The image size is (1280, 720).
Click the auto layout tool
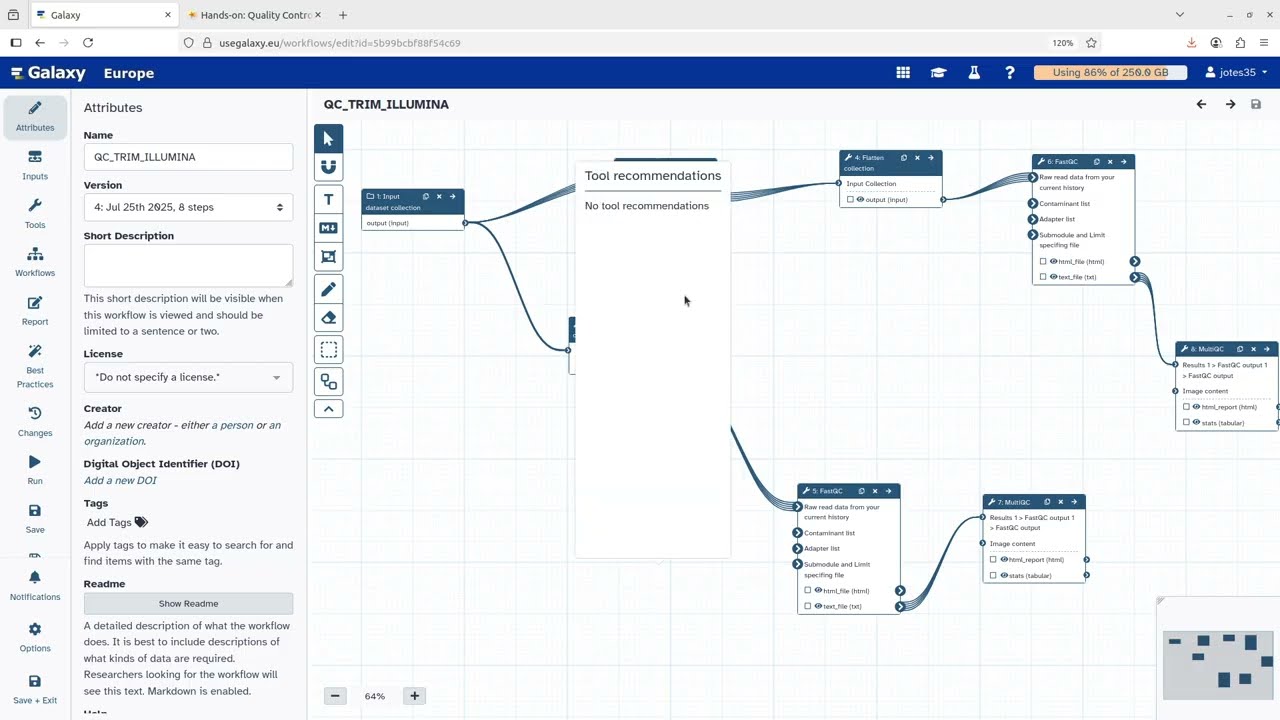328,381
